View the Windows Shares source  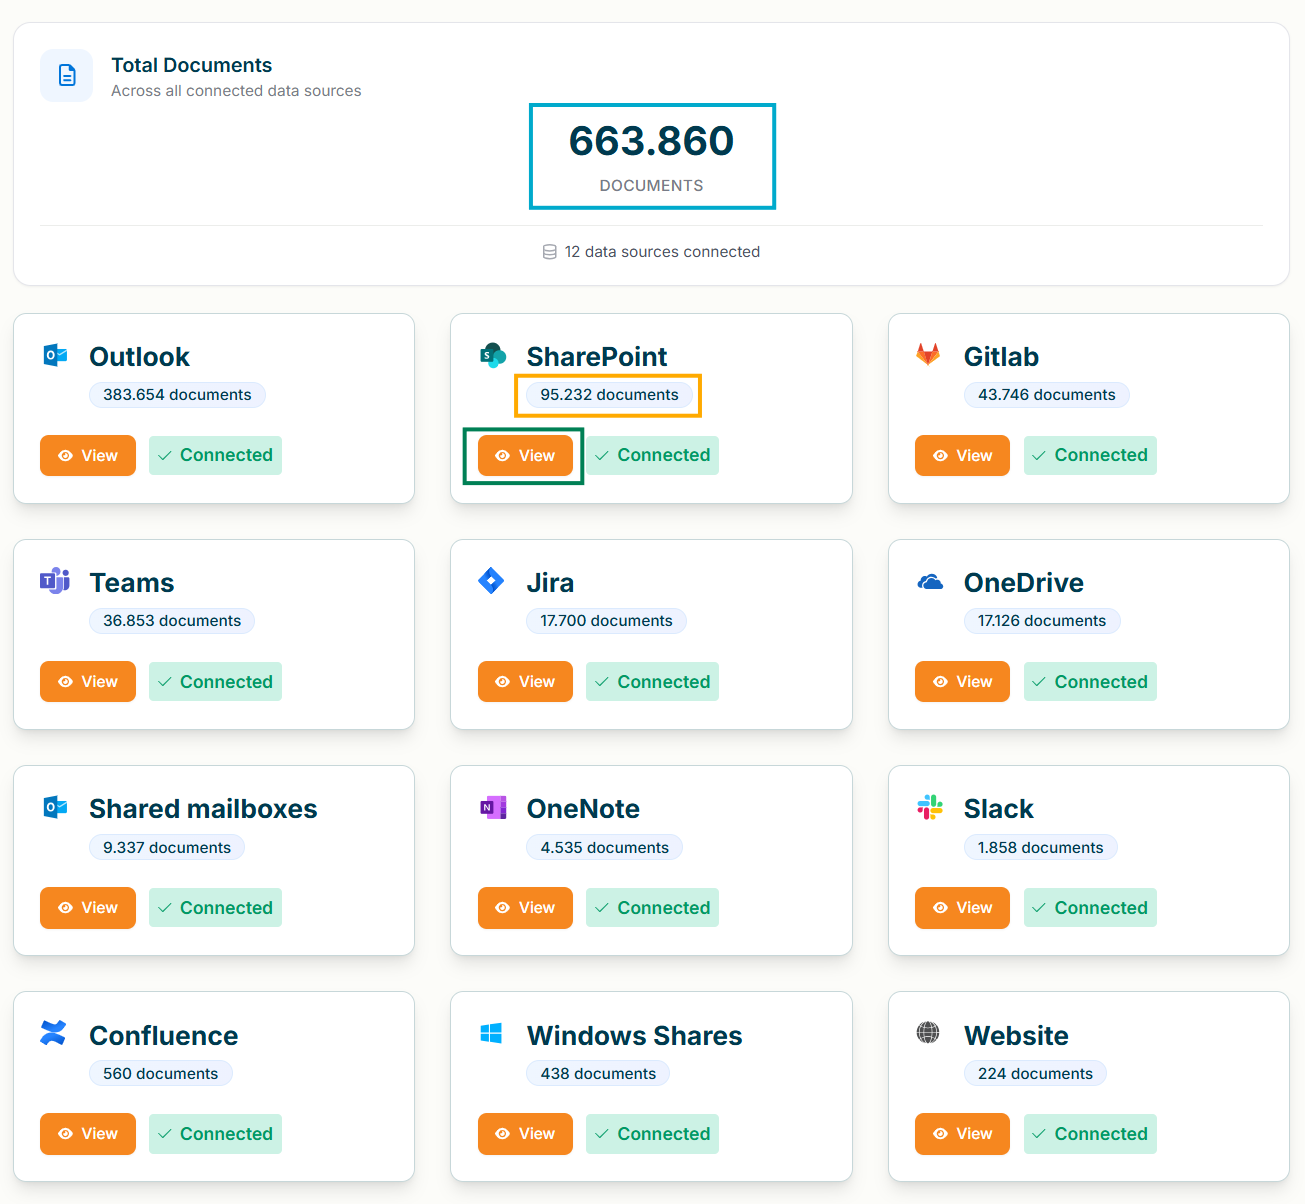(525, 1134)
